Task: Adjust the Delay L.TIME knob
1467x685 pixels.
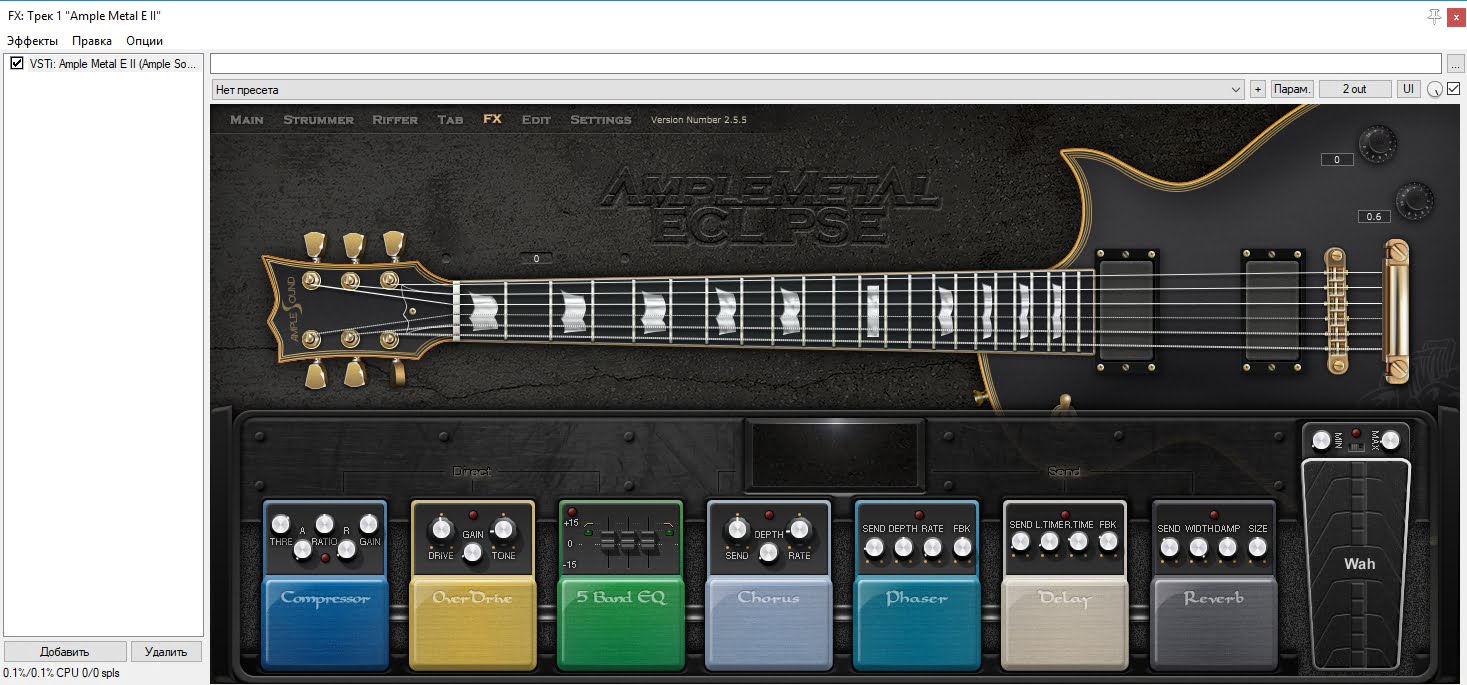Action: pos(1050,541)
